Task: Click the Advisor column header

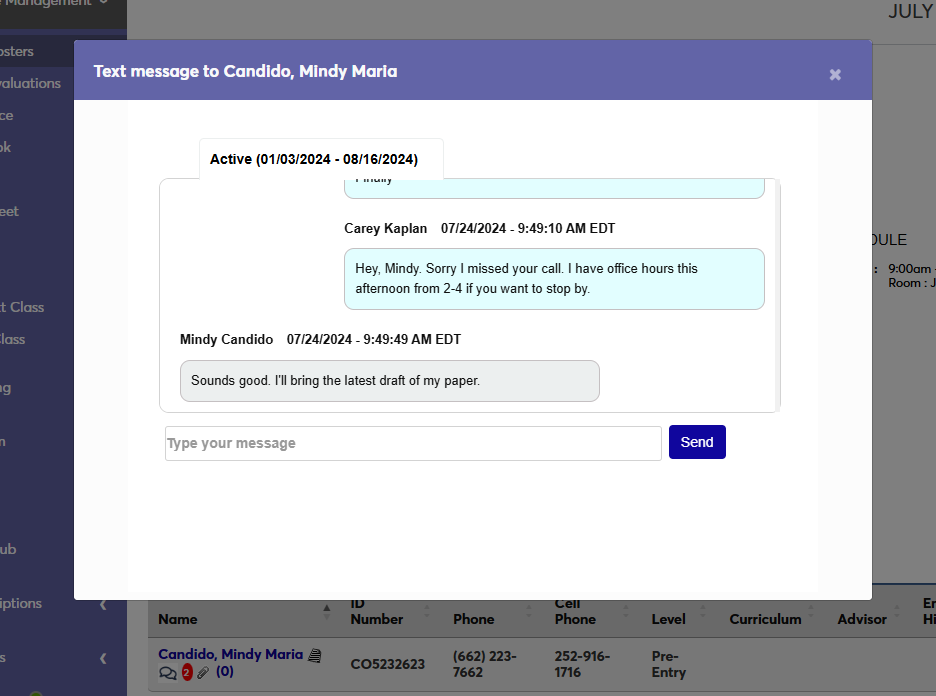Action: [862, 619]
